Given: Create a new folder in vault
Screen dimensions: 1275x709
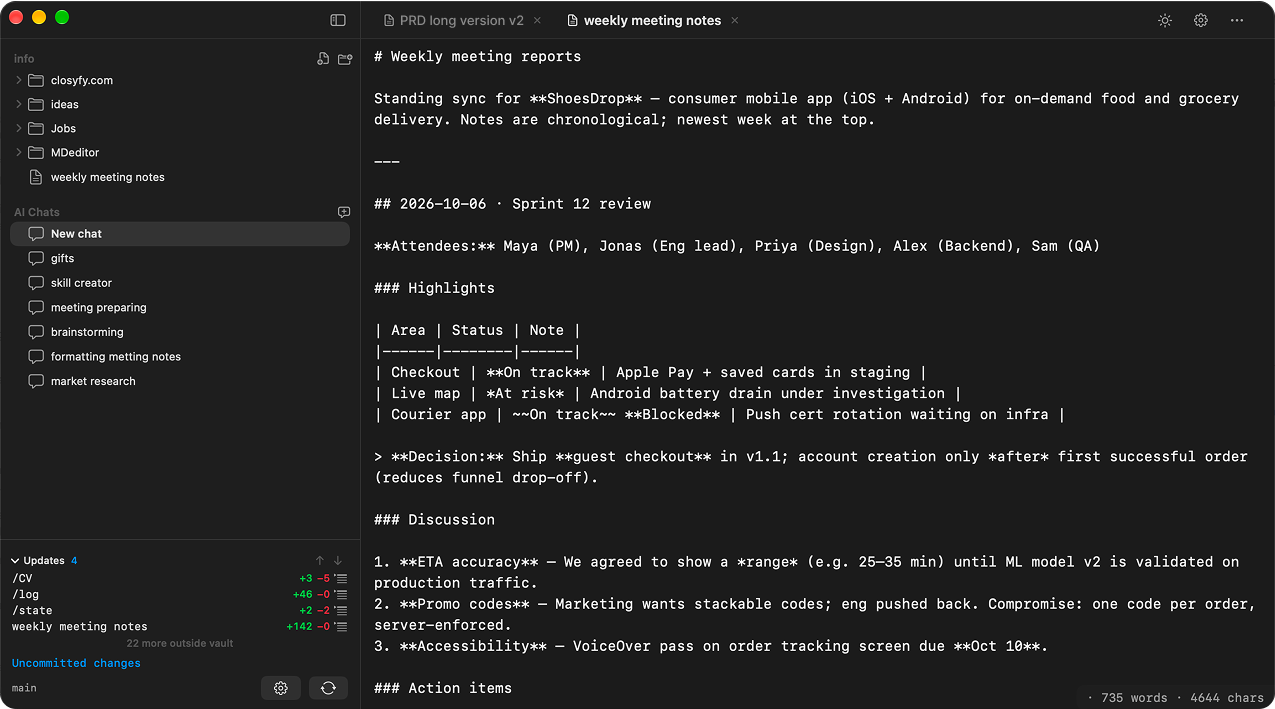Looking at the screenshot, I should [x=345, y=59].
